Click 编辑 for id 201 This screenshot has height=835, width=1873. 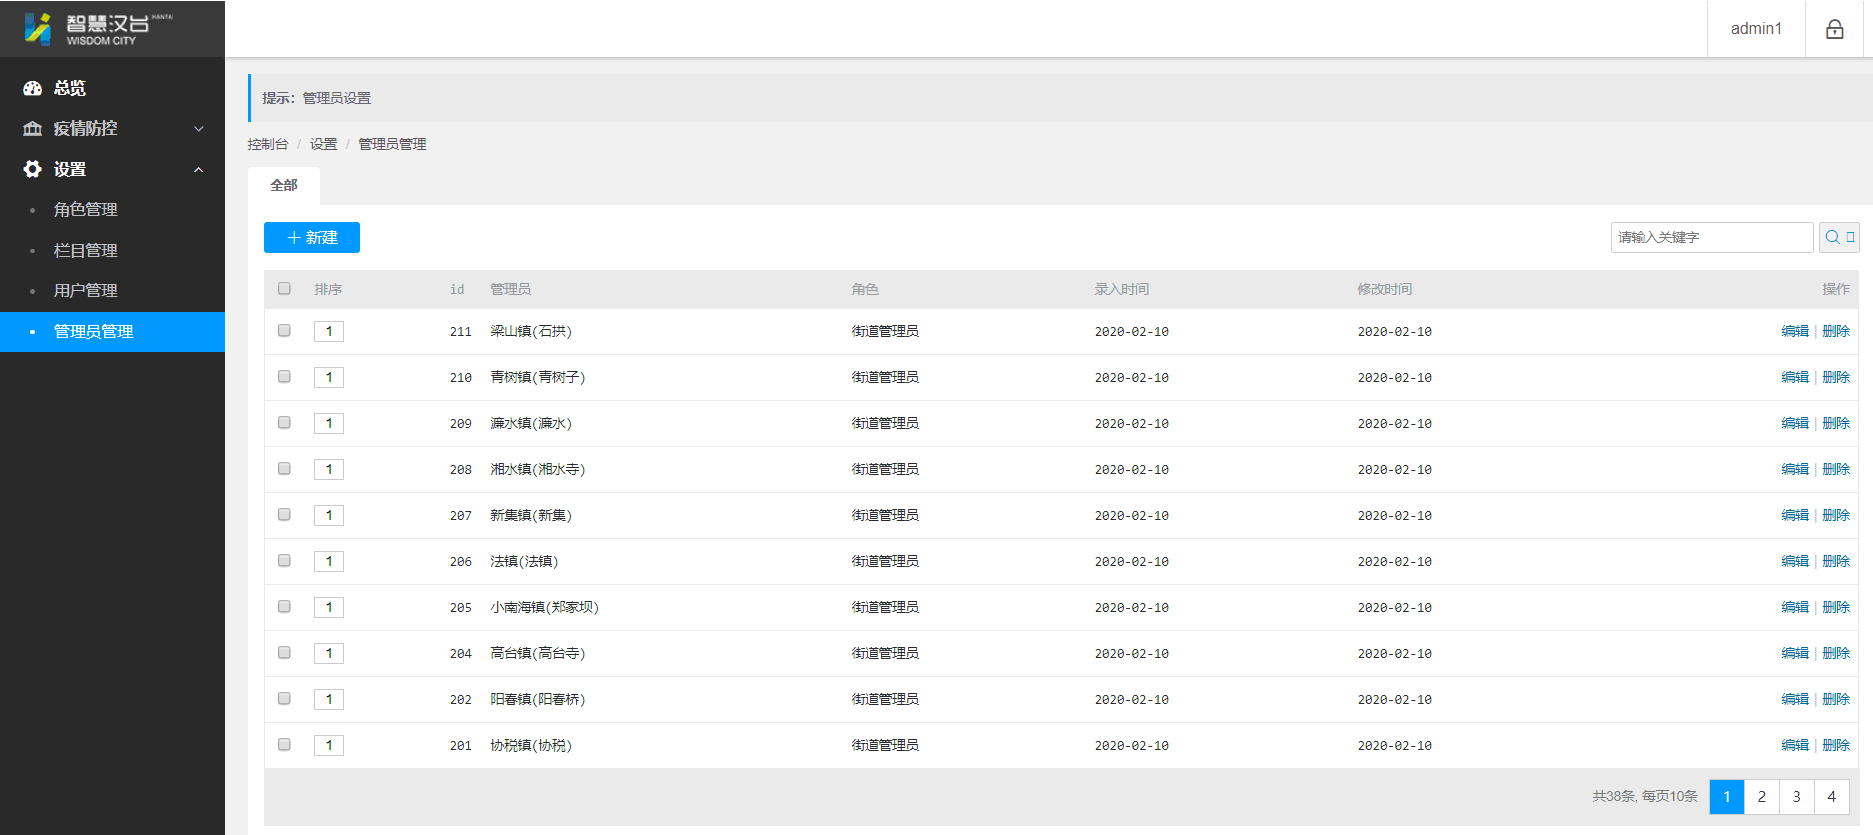pyautogui.click(x=1795, y=745)
